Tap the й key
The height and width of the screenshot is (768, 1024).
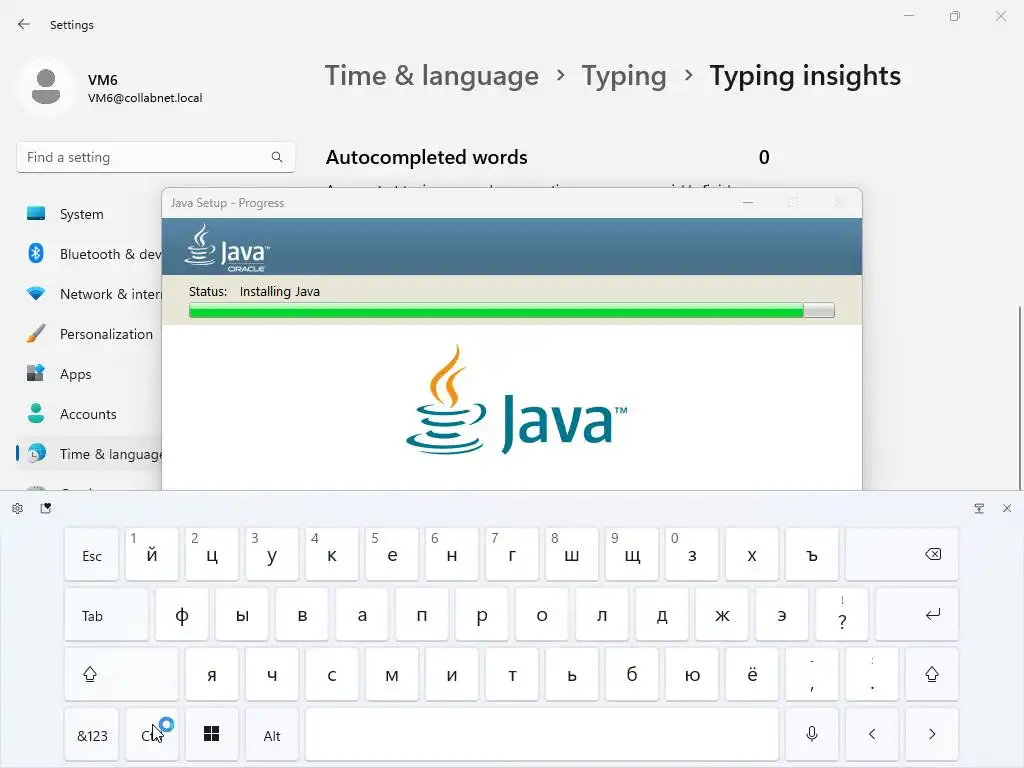pyautogui.click(x=152, y=554)
